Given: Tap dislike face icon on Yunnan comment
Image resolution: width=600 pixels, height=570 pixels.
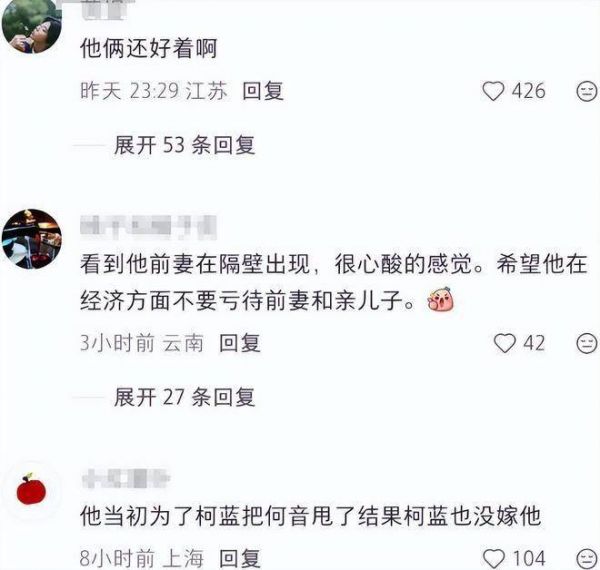Looking at the screenshot, I should (x=587, y=343).
